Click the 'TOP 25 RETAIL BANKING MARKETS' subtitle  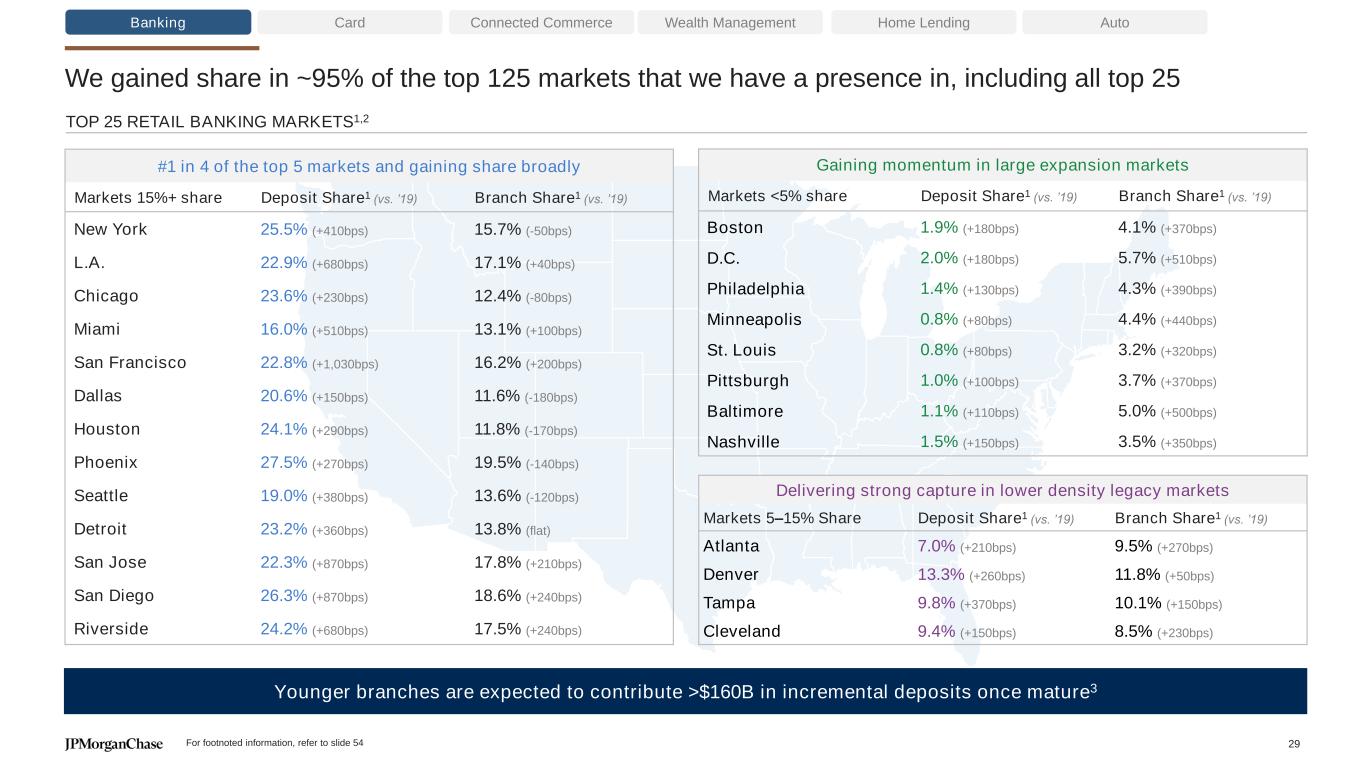coord(217,121)
